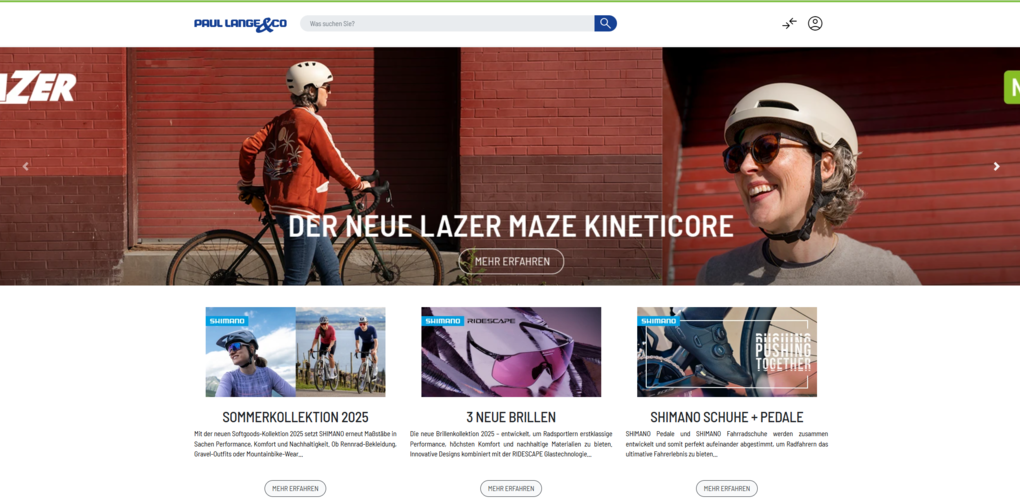The image size is (1020, 500).
Task: Click the Shimano Pedale description paragraph
Action: click(727, 444)
